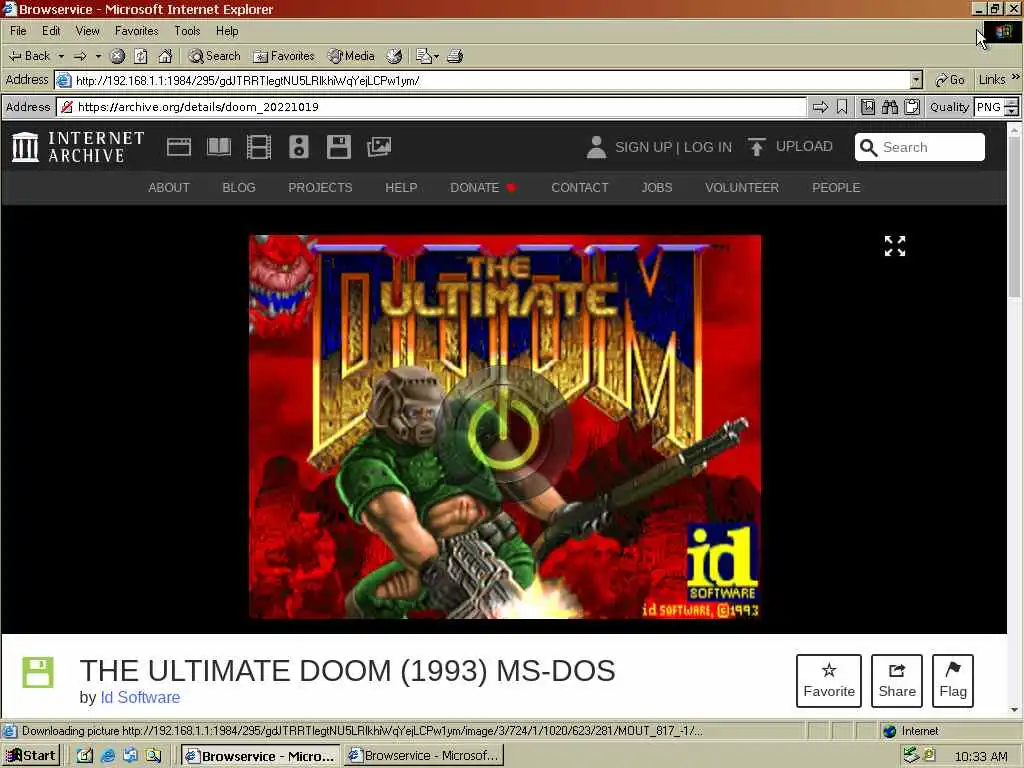1024x768 pixels.
Task: Click Browservice clipboard icon
Action: (912, 107)
